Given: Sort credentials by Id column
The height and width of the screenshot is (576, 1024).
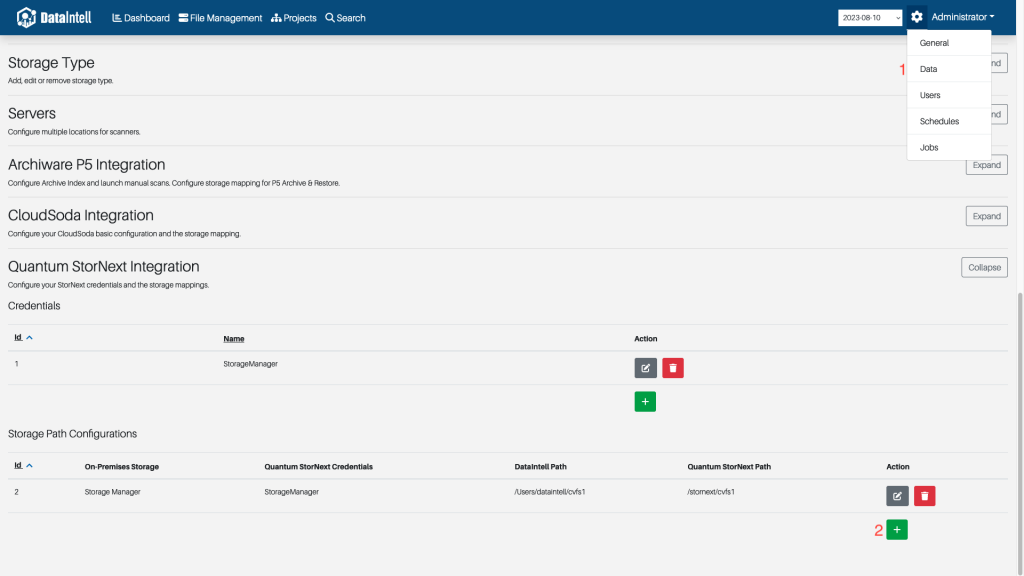Looking at the screenshot, I should click(24, 338).
